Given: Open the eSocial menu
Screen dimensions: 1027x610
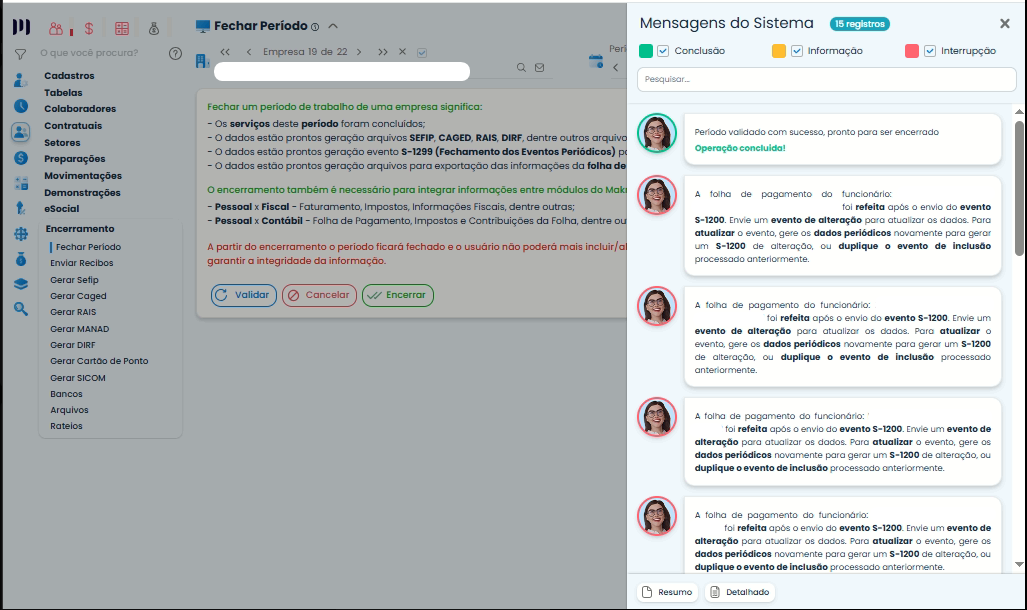Looking at the screenshot, I should point(62,209).
